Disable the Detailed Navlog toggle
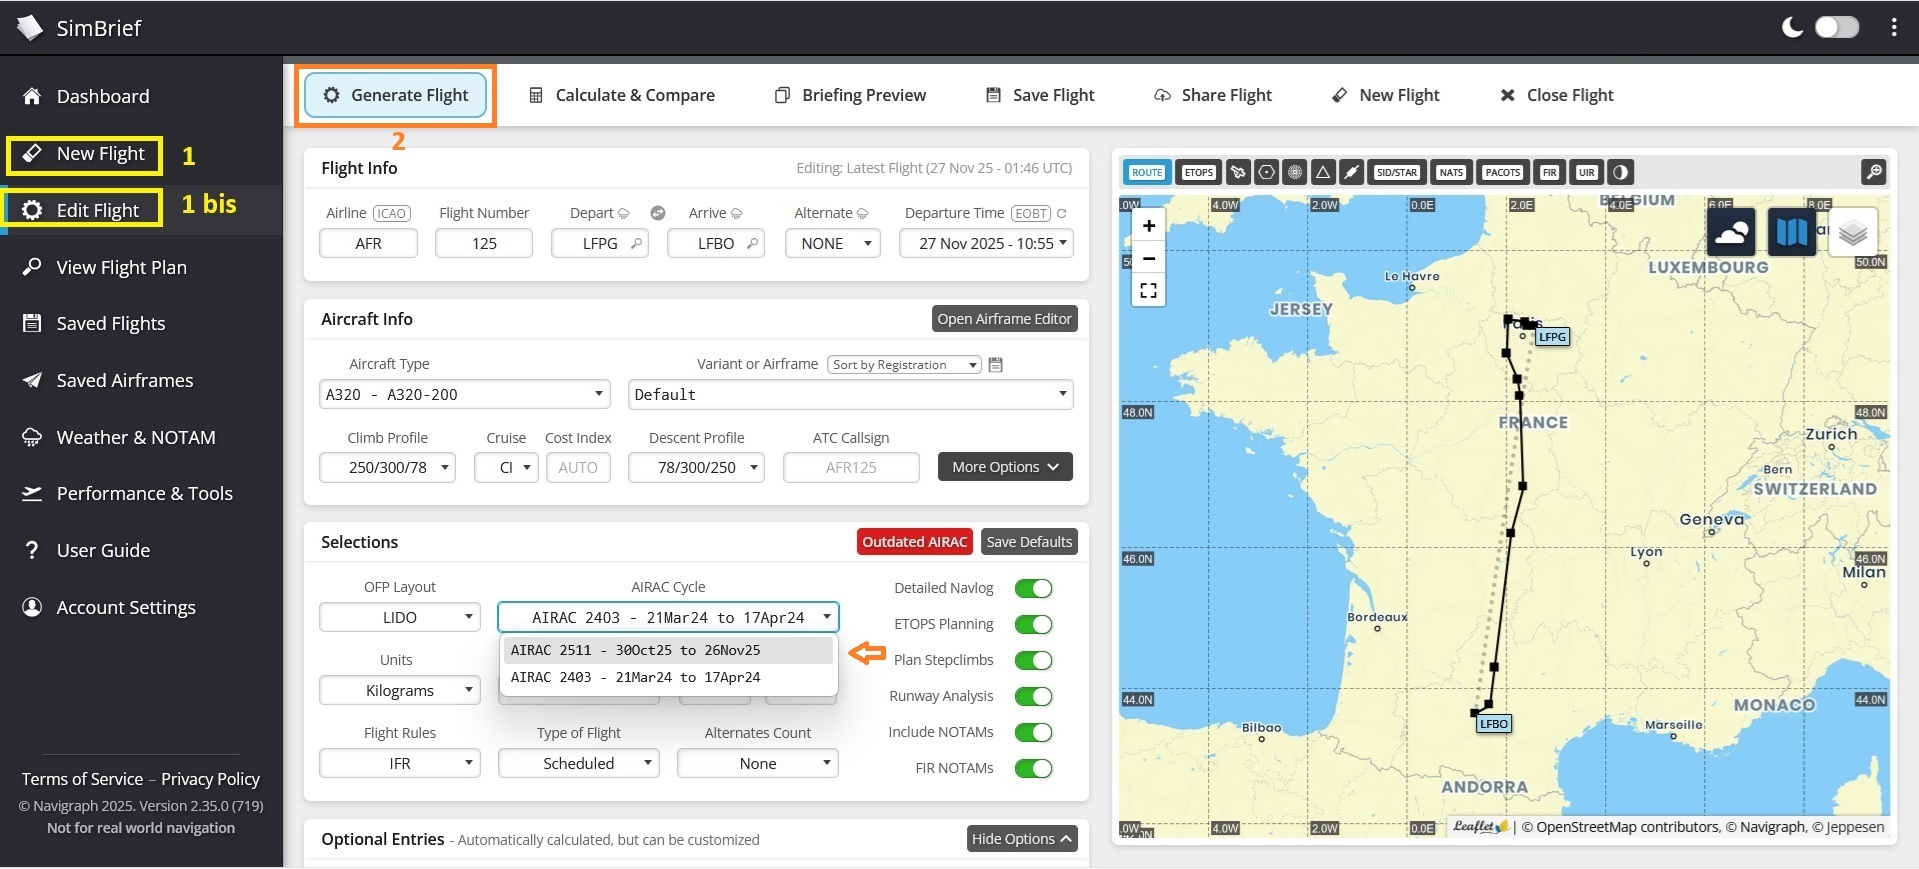 coord(1033,588)
